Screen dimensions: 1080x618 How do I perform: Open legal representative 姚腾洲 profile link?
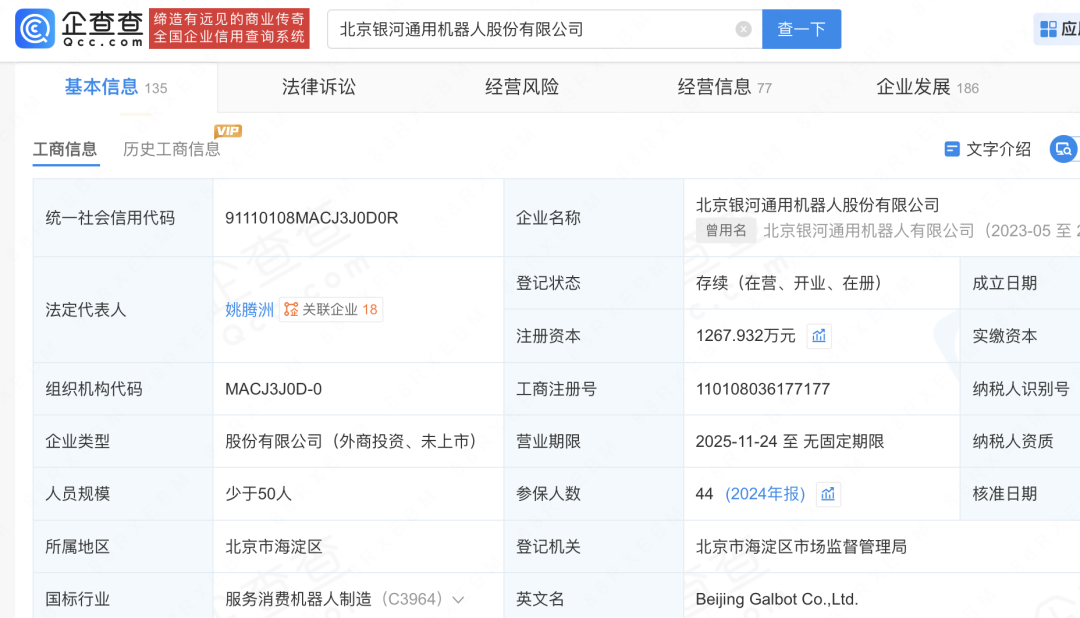pyautogui.click(x=249, y=310)
